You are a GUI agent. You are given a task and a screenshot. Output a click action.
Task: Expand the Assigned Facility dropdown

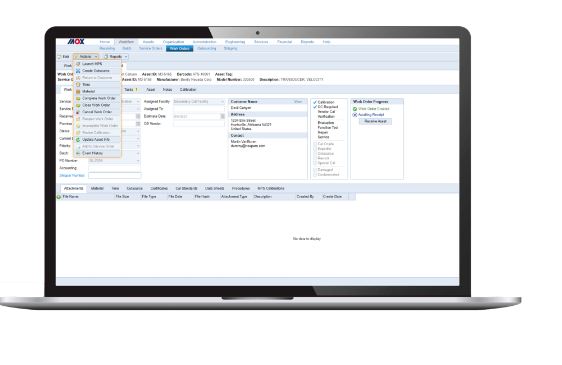coord(222,101)
